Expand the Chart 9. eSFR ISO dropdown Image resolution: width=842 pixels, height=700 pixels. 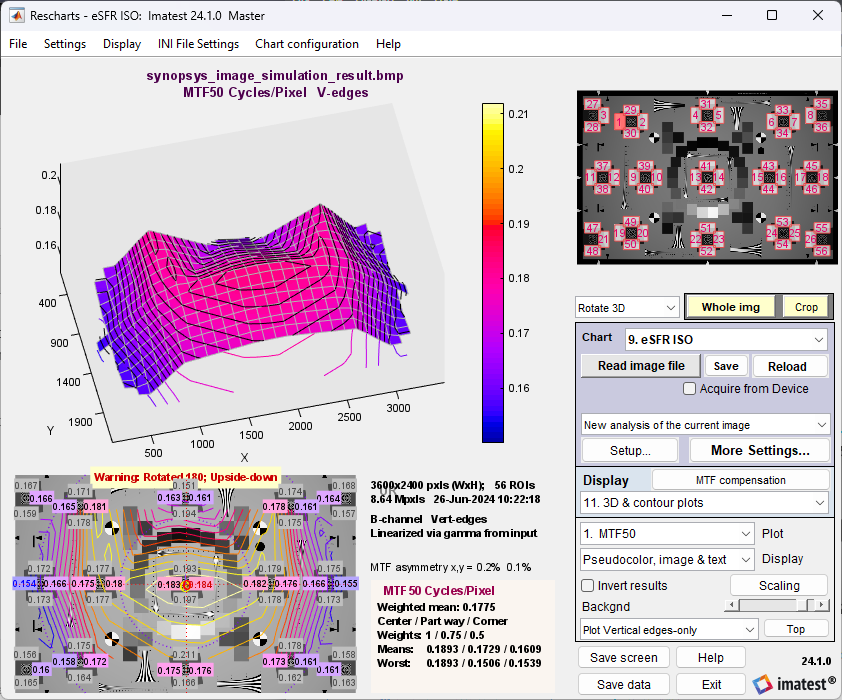(726, 339)
